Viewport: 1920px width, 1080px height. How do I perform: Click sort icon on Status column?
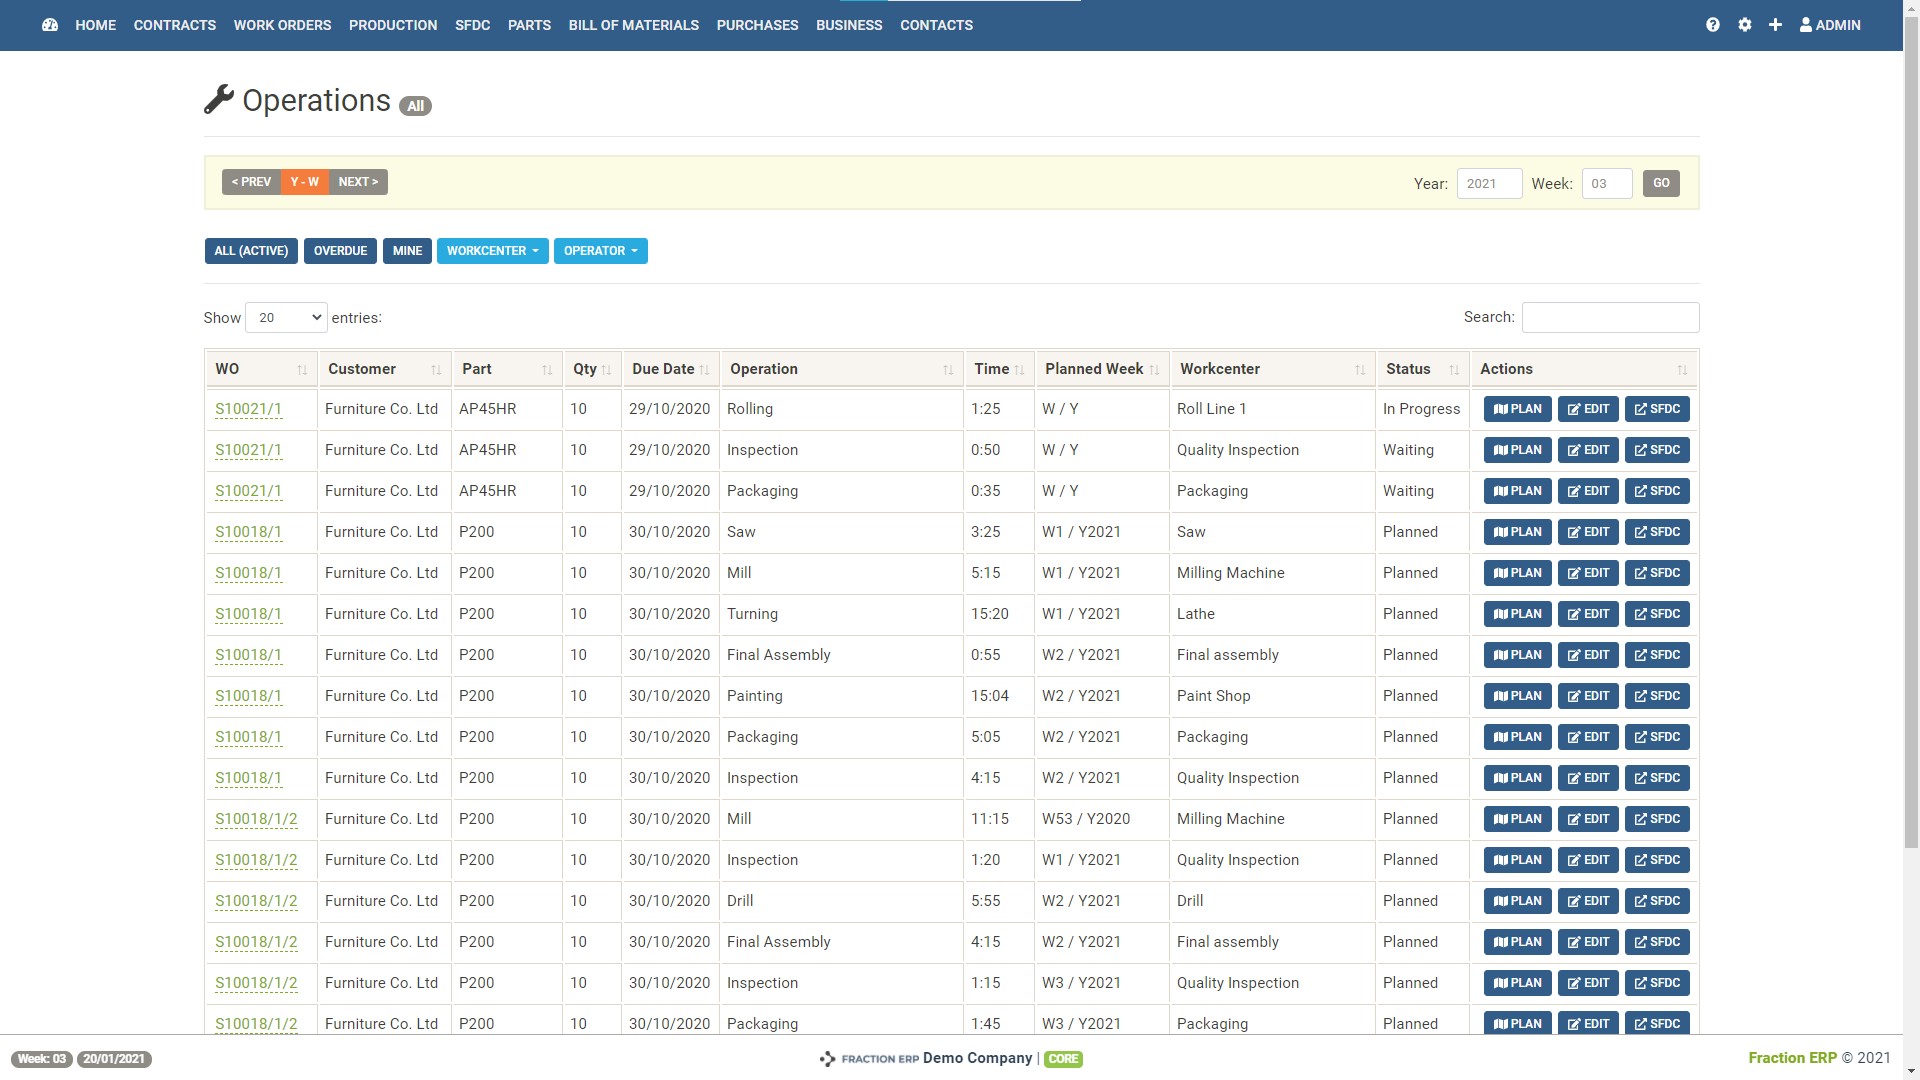tap(1454, 370)
